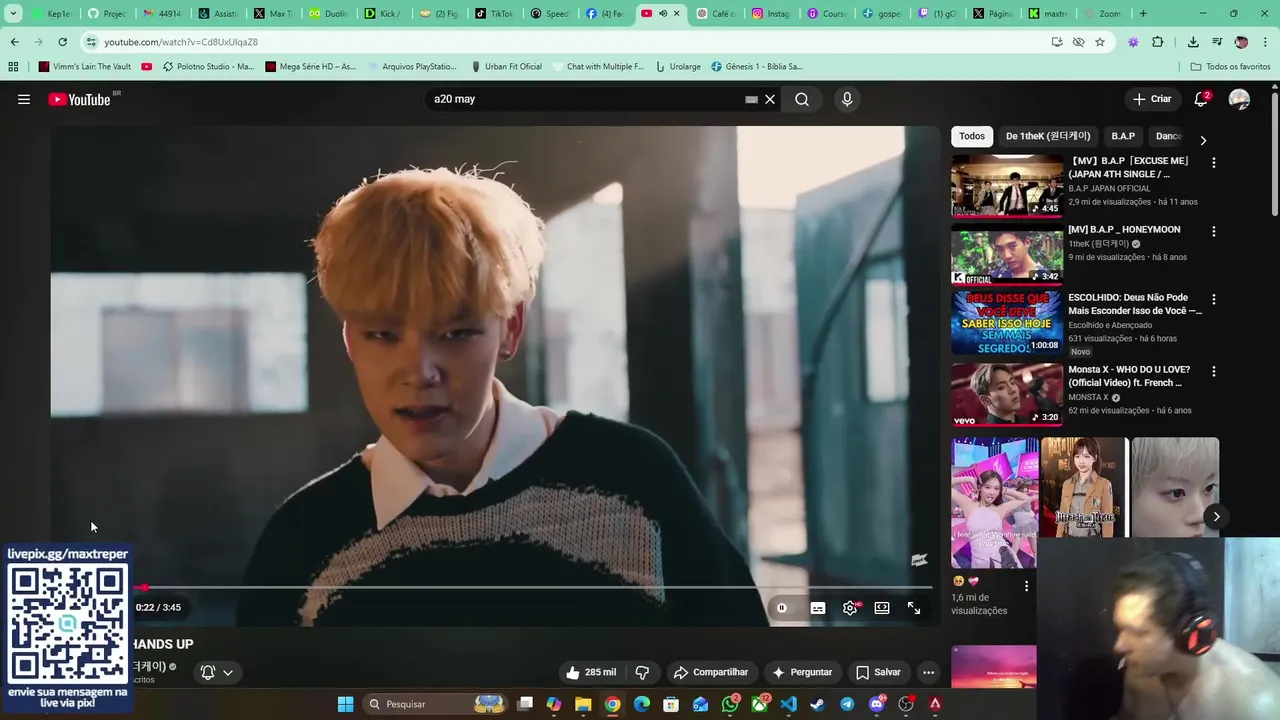Viewport: 1280px width, 720px height.
Task: Open the Windows Start menu
Action: (x=345, y=704)
